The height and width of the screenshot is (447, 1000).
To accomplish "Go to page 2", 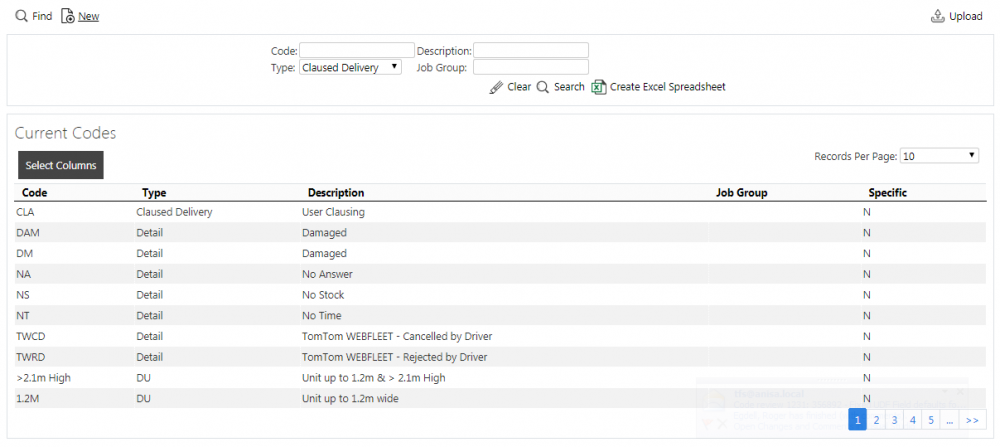I will point(876,420).
